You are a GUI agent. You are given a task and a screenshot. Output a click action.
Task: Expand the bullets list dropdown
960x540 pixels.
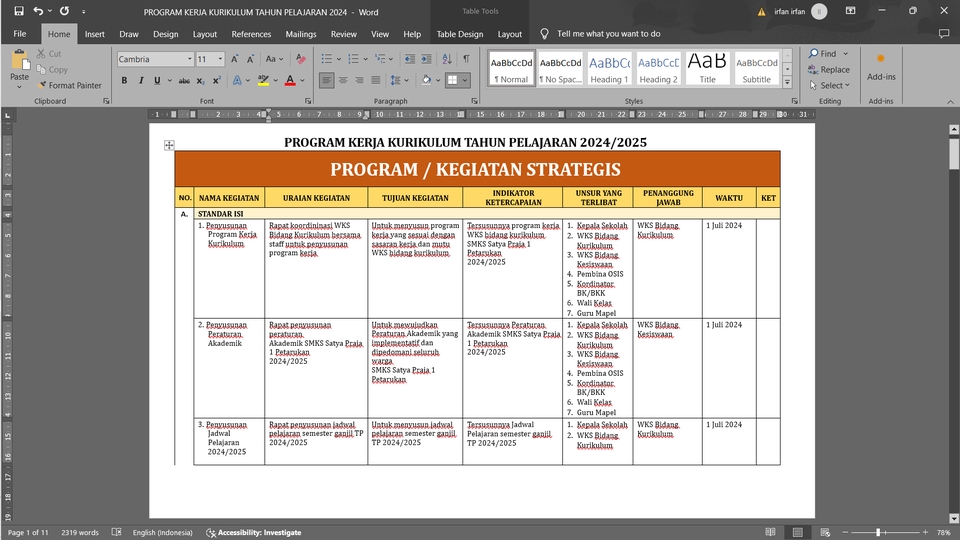click(339, 59)
